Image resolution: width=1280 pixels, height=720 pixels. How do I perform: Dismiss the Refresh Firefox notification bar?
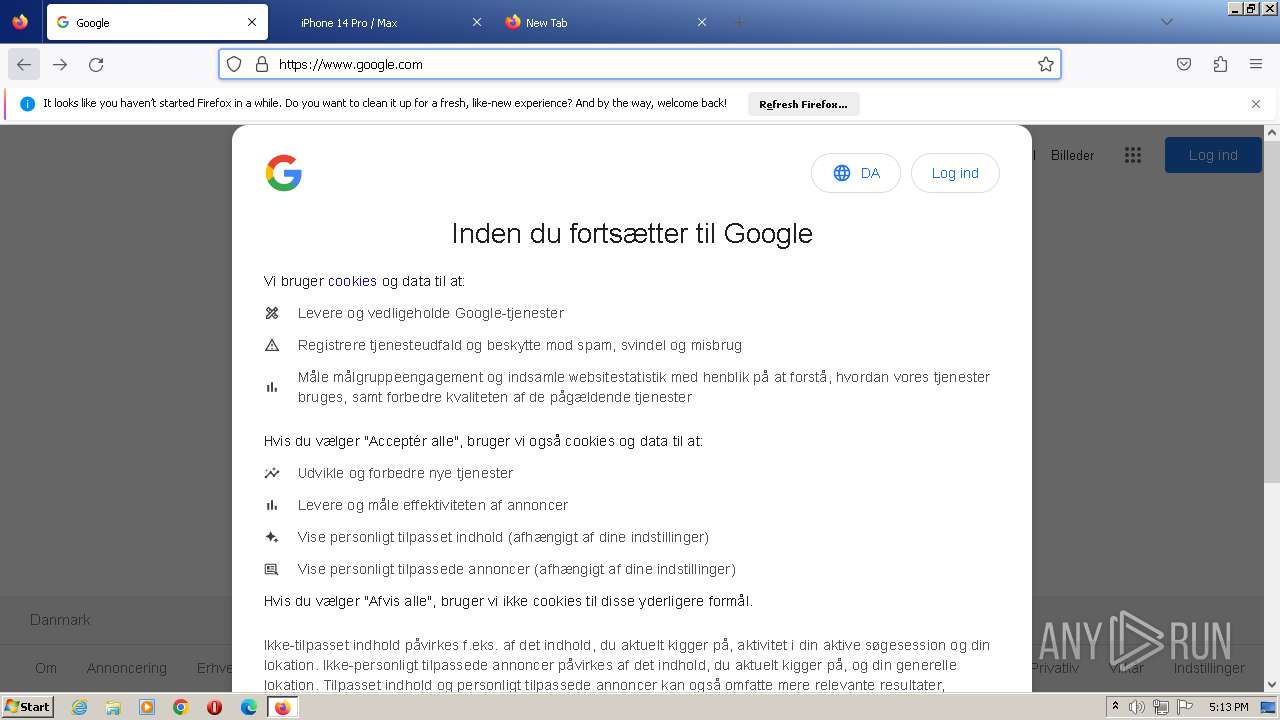(x=1256, y=103)
